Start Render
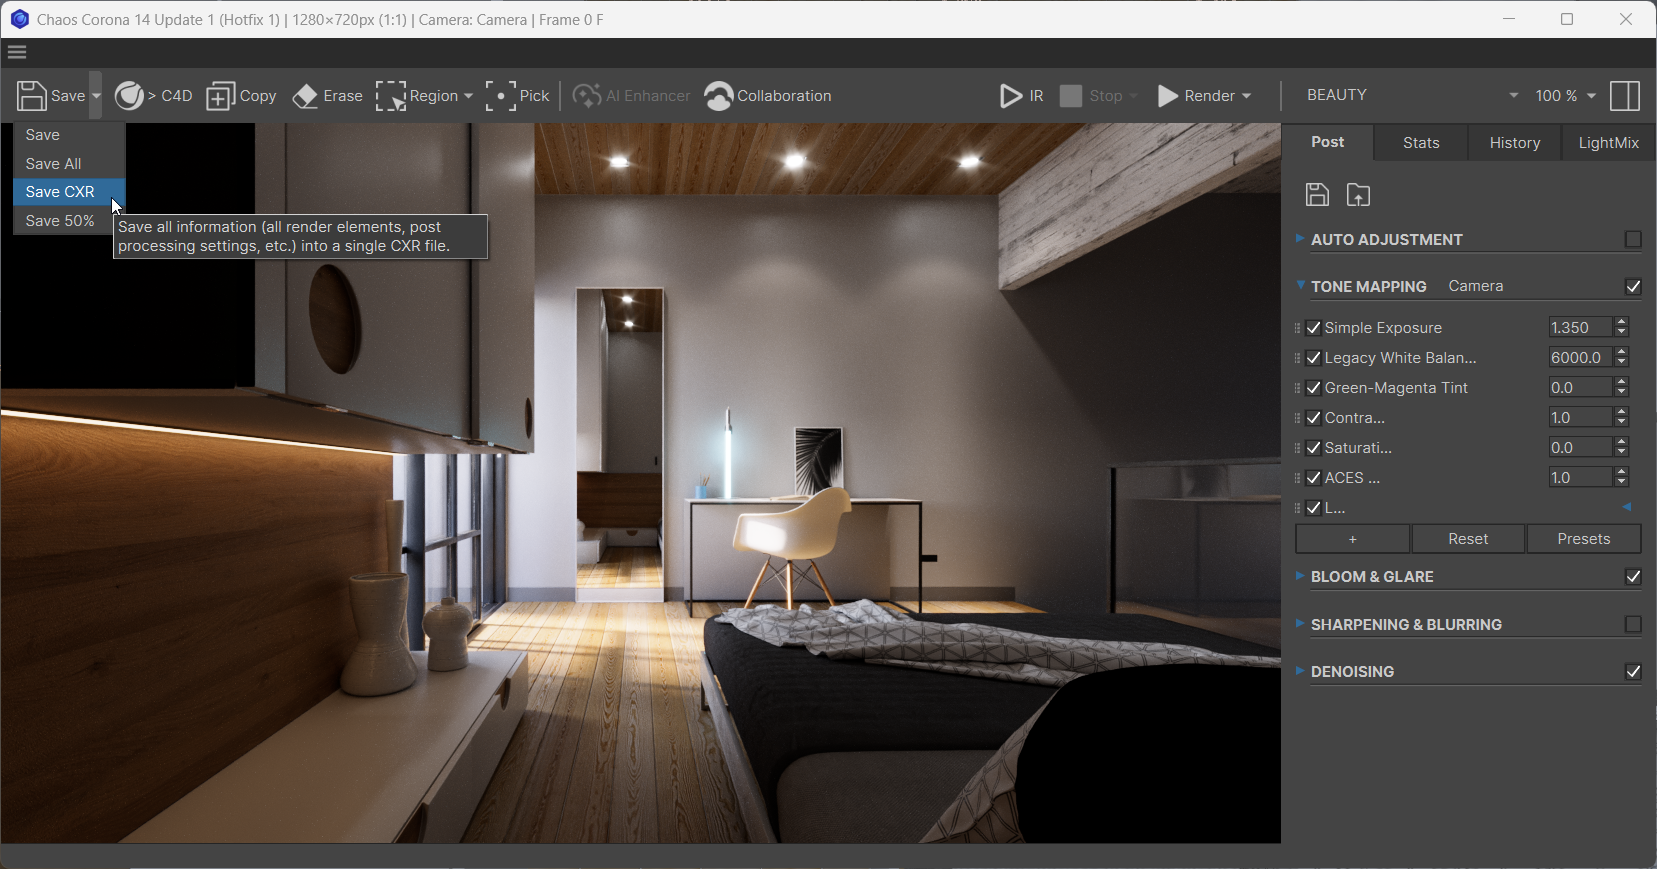Viewport: 1657px width, 869px height. tap(1196, 96)
